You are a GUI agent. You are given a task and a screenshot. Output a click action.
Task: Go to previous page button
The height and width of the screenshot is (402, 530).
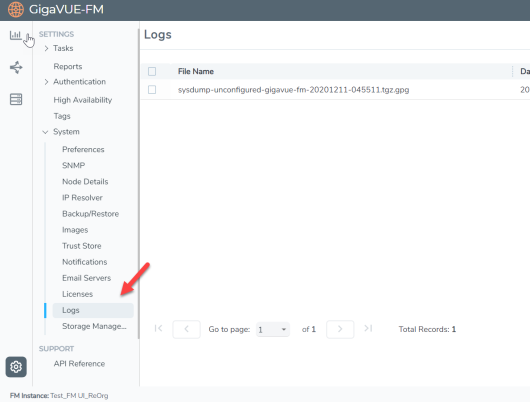point(186,329)
